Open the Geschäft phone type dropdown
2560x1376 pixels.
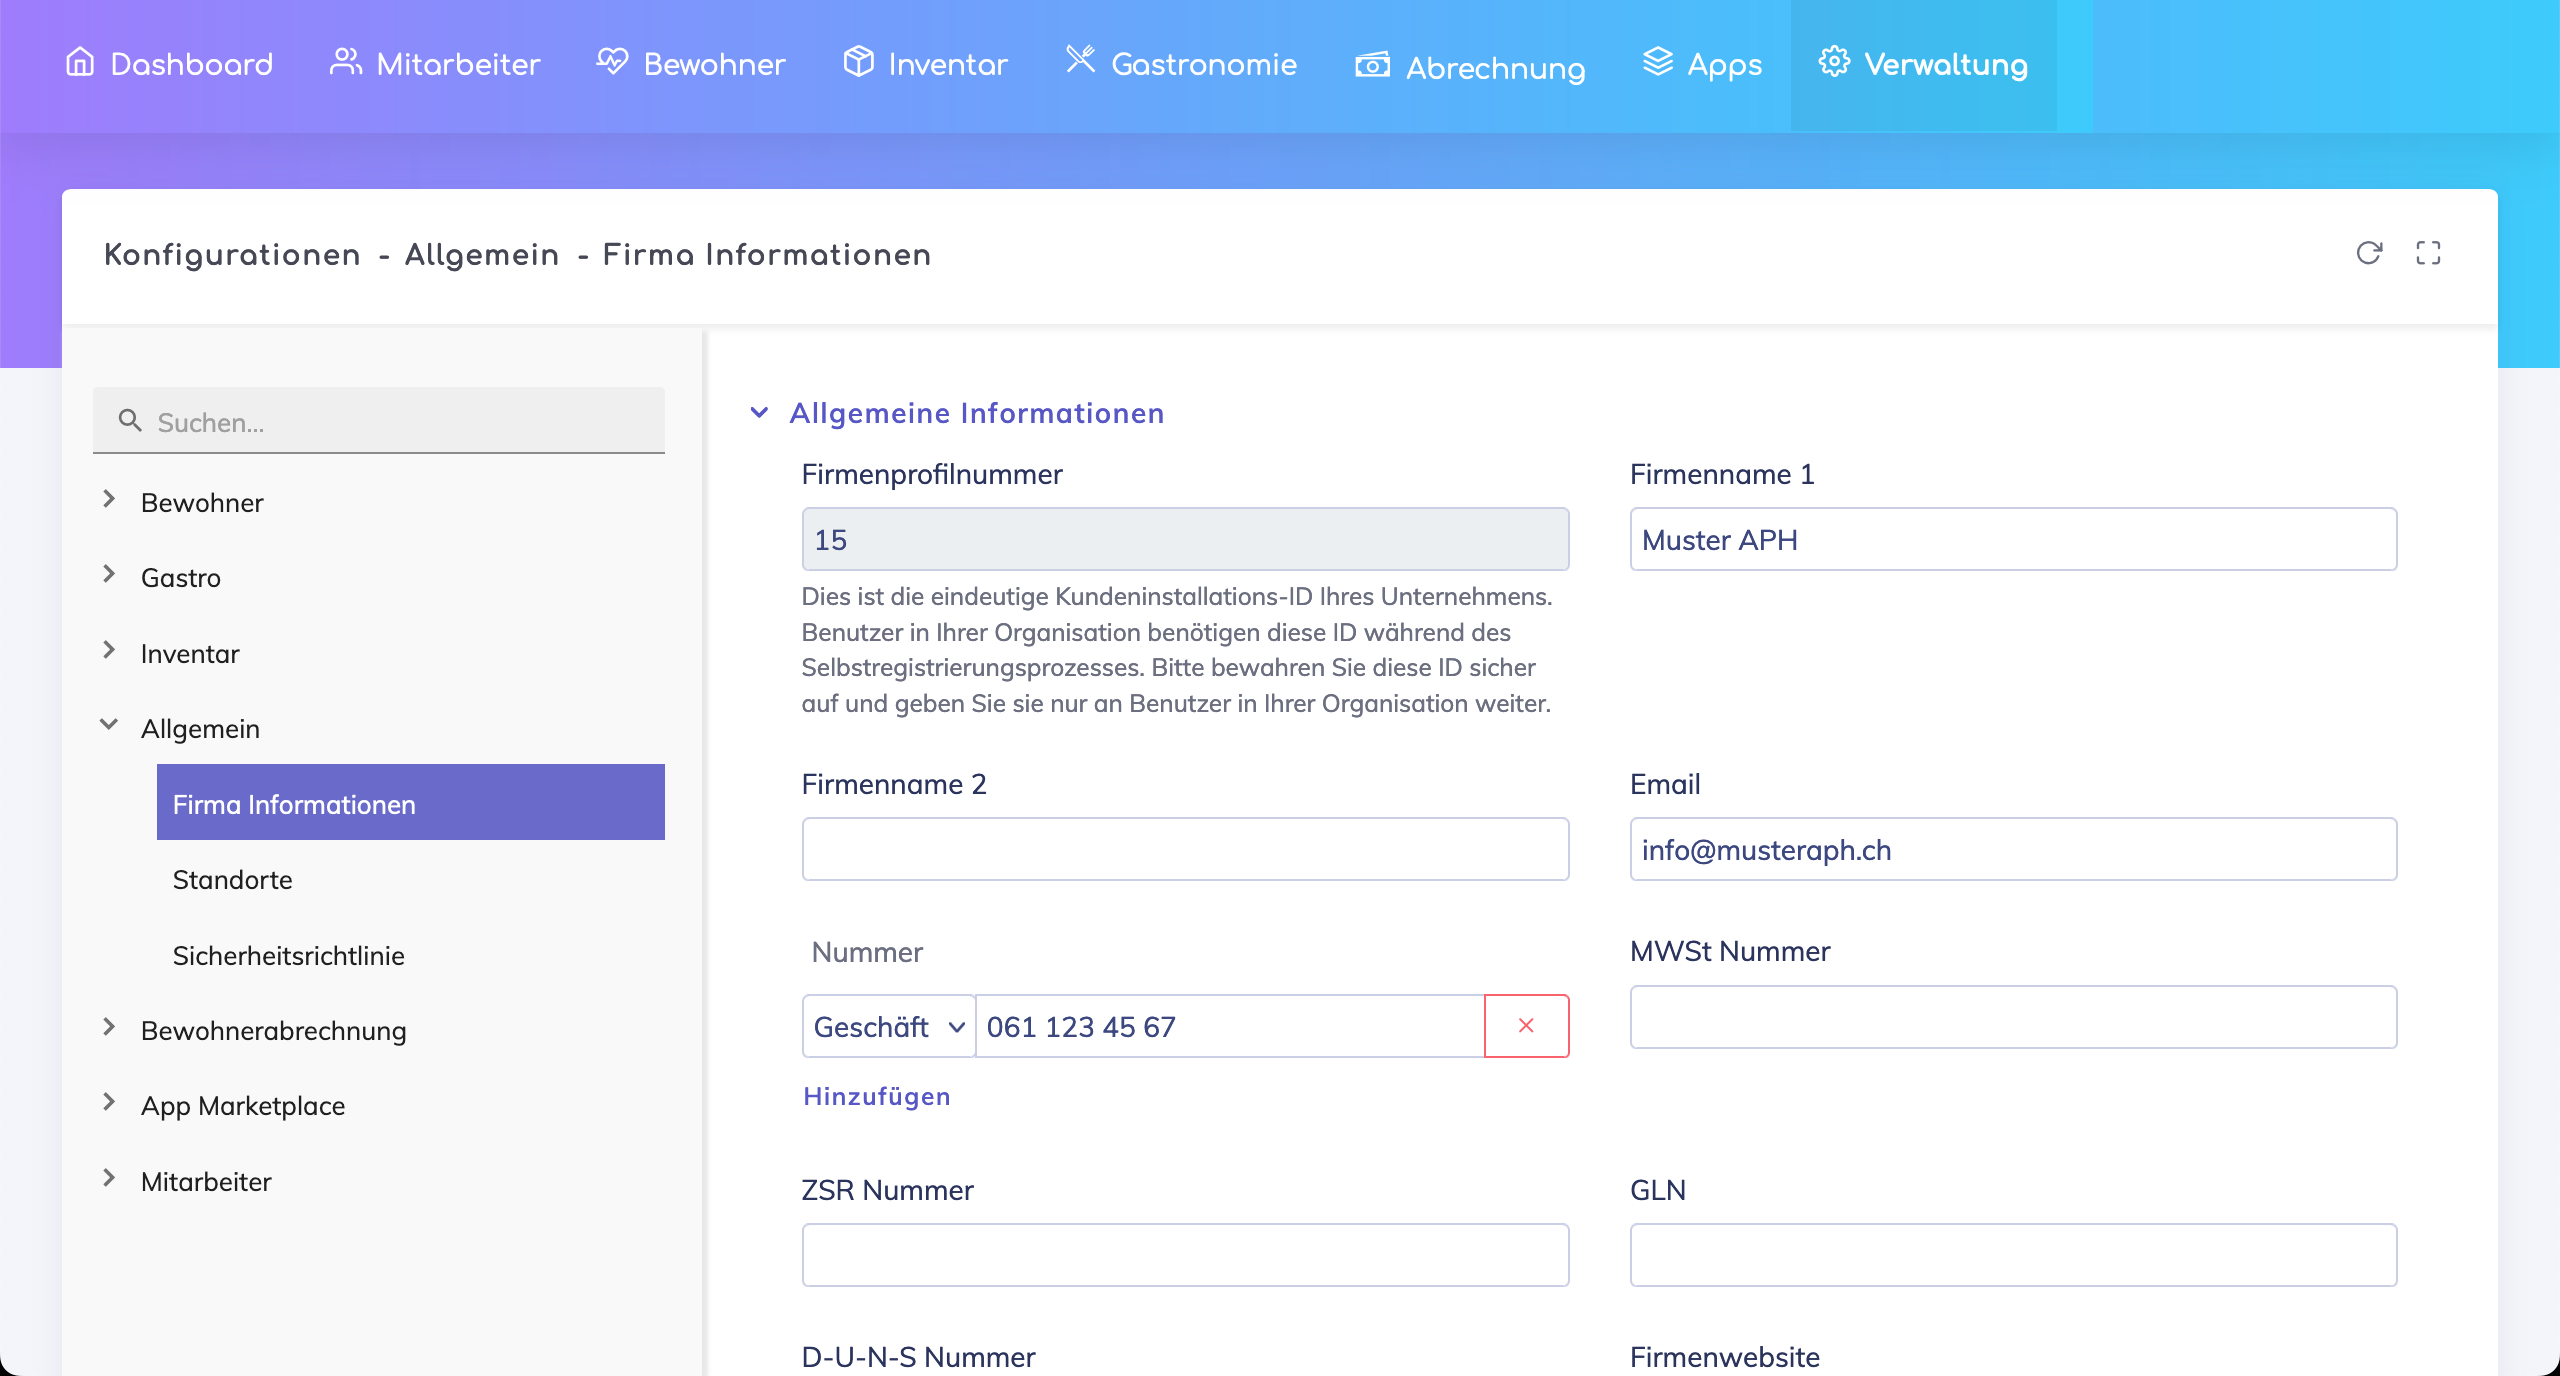[888, 1026]
